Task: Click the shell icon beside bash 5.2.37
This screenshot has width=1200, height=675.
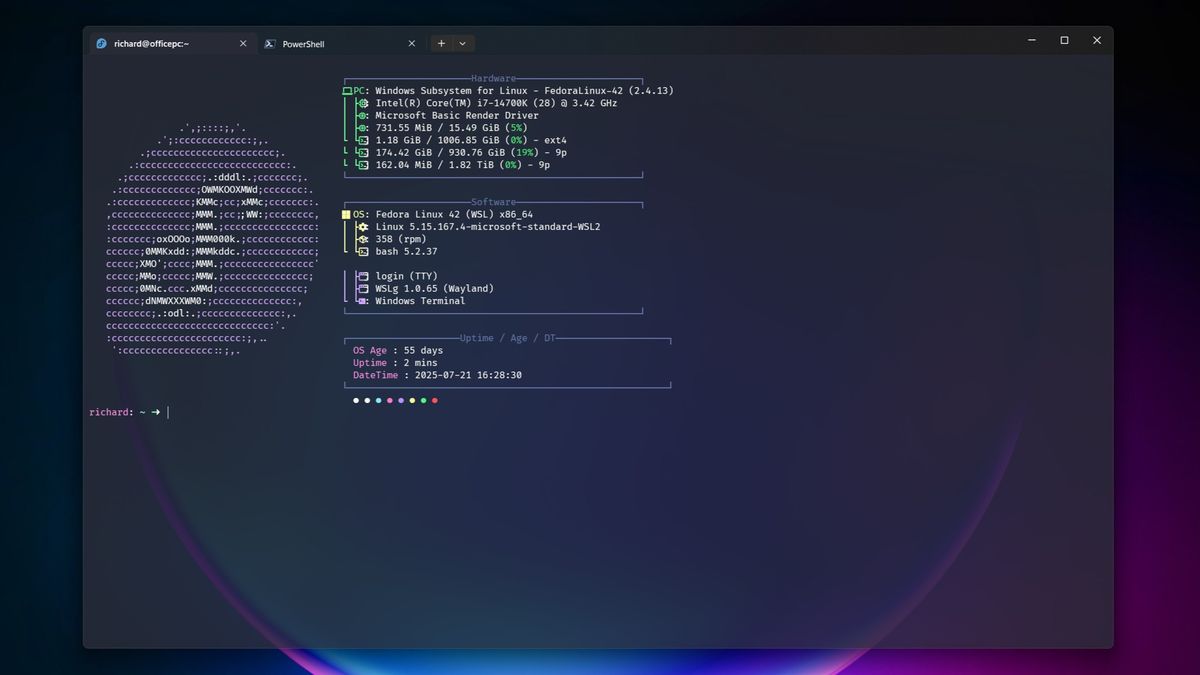Action: click(362, 251)
